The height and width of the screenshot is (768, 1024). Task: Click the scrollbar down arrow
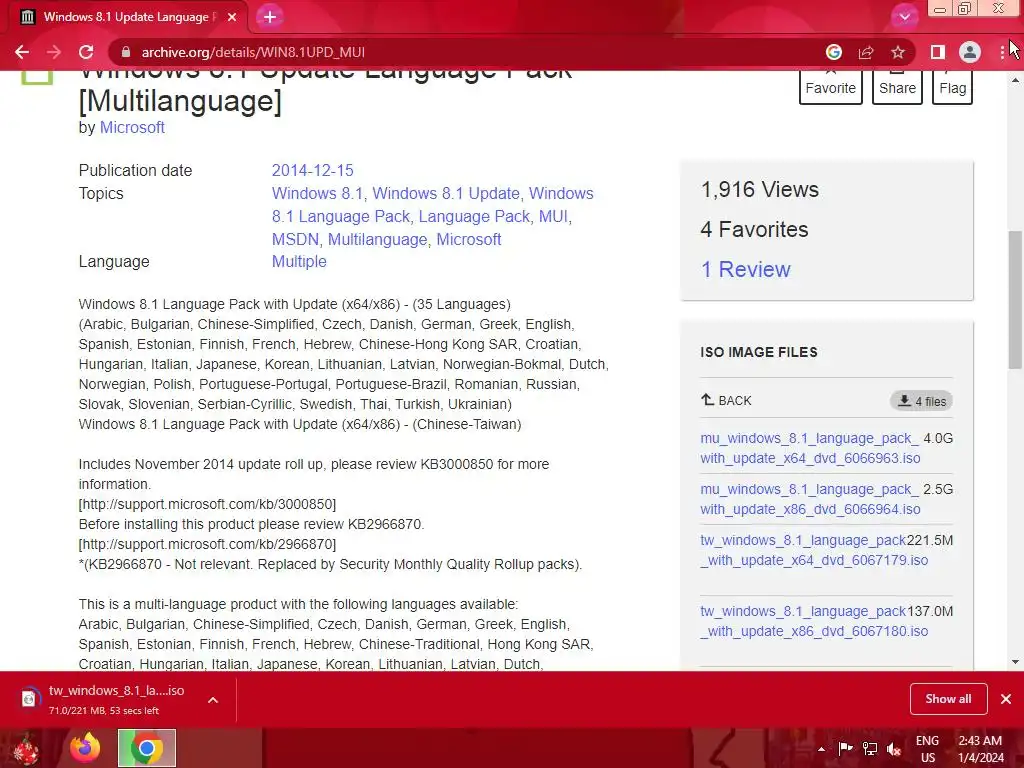[1015, 662]
